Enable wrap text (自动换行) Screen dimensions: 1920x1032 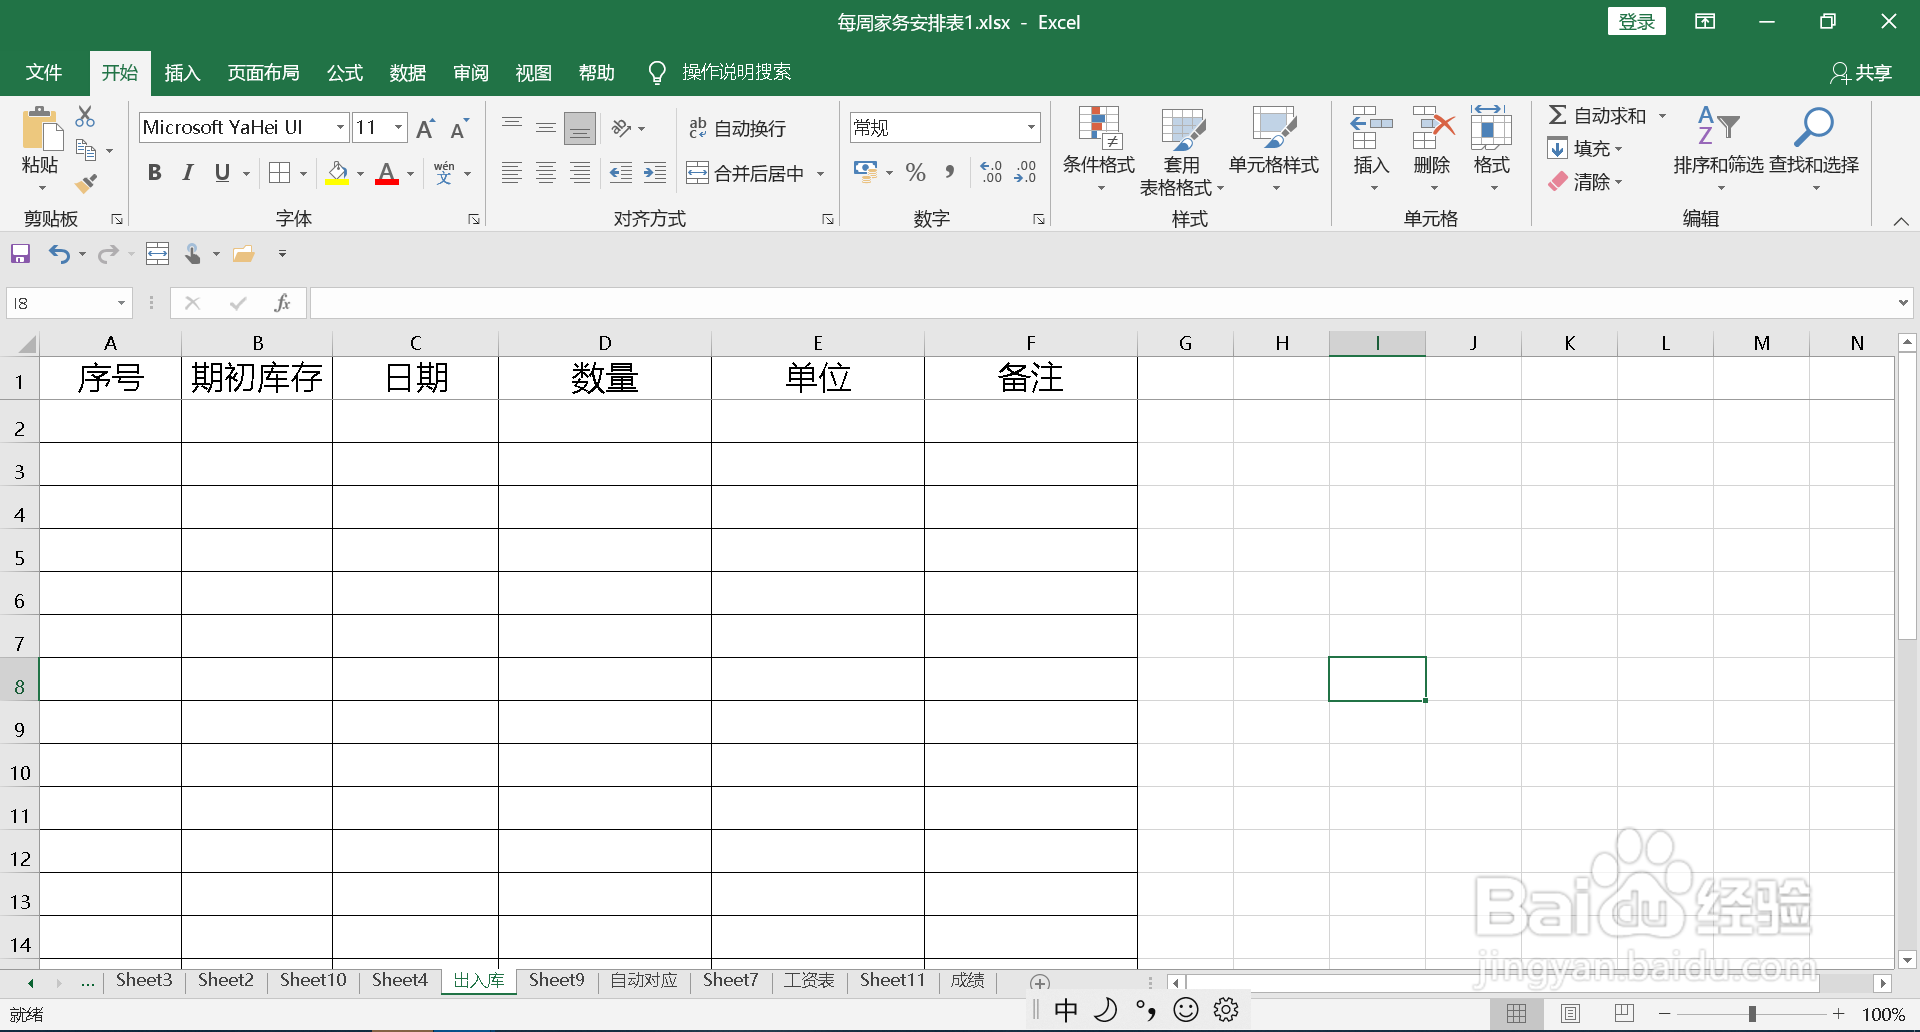(737, 127)
